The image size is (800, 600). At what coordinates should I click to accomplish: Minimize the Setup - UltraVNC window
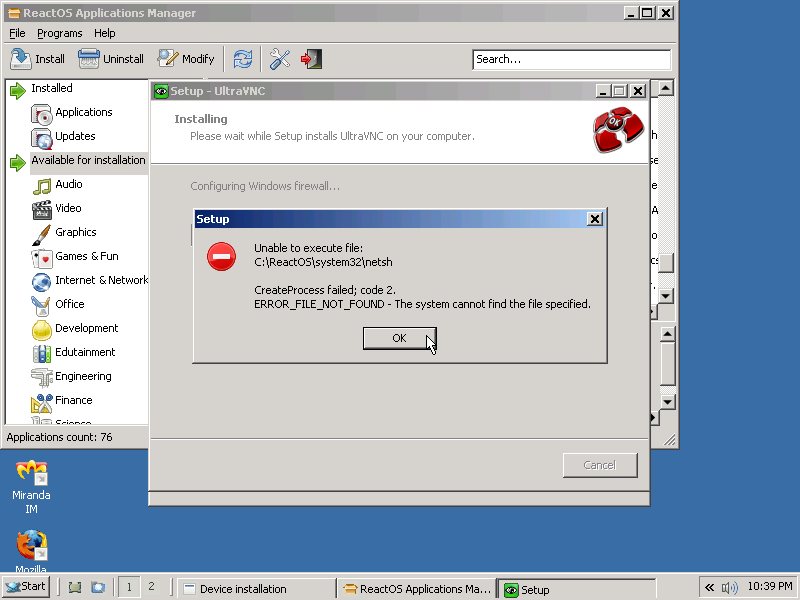point(603,91)
